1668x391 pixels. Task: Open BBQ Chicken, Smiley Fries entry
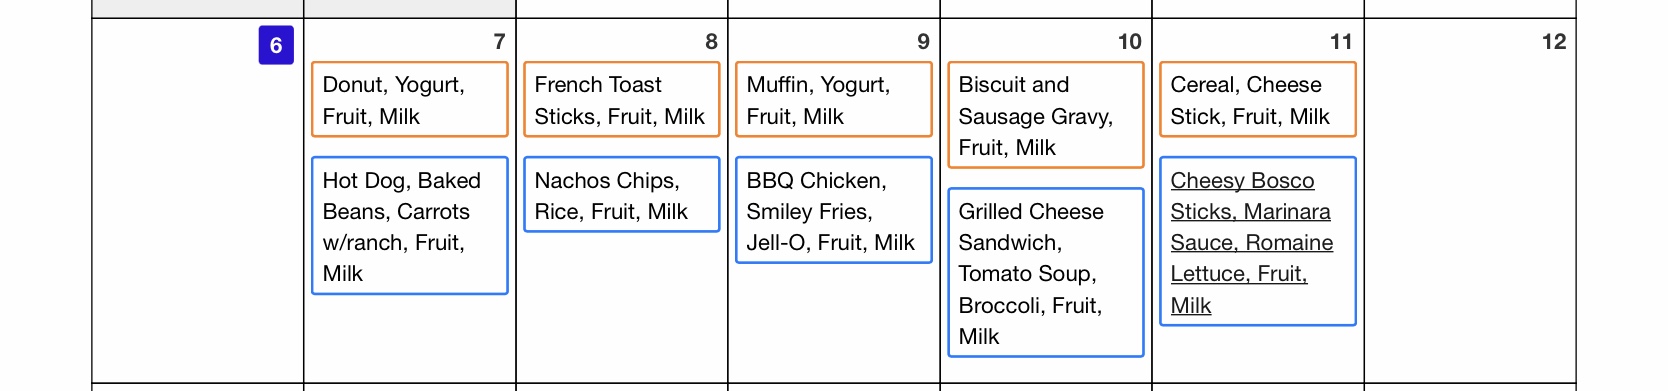(834, 210)
